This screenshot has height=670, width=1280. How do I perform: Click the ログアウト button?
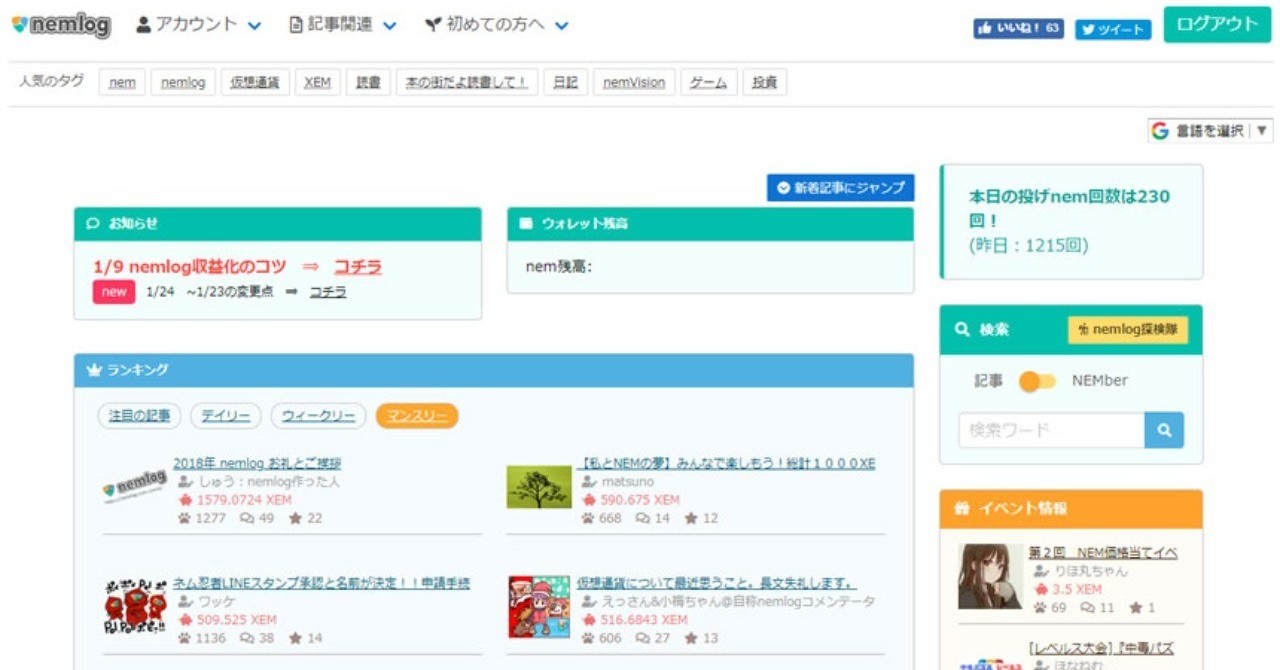point(1217,25)
